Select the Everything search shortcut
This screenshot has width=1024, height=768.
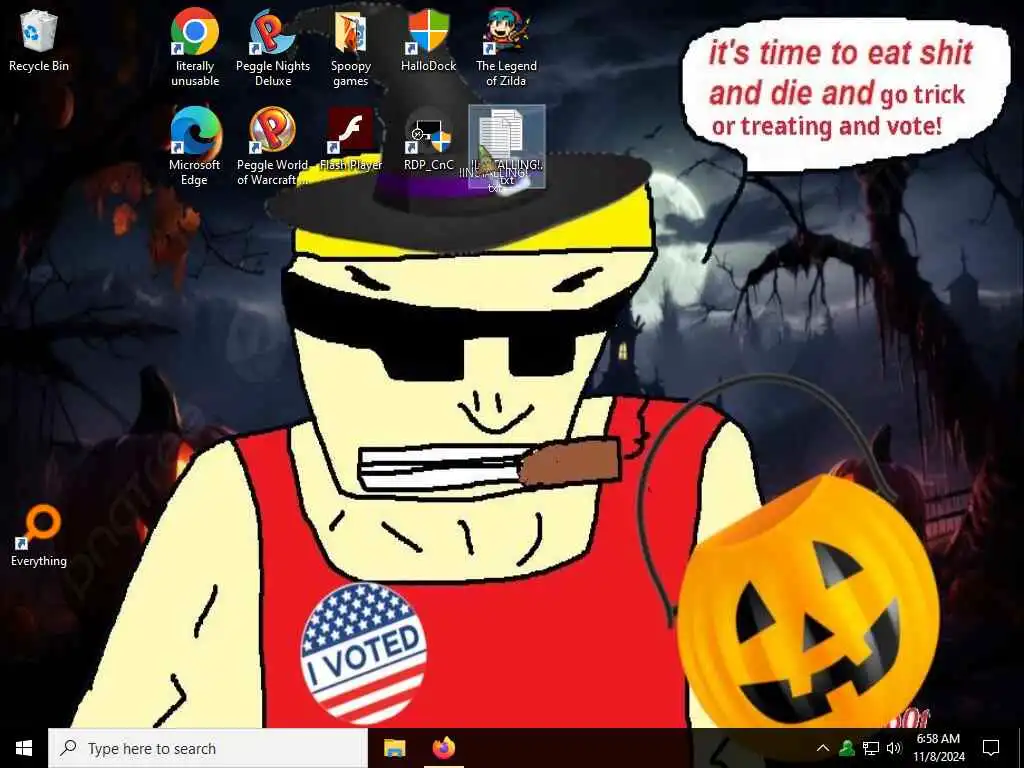coord(39,536)
